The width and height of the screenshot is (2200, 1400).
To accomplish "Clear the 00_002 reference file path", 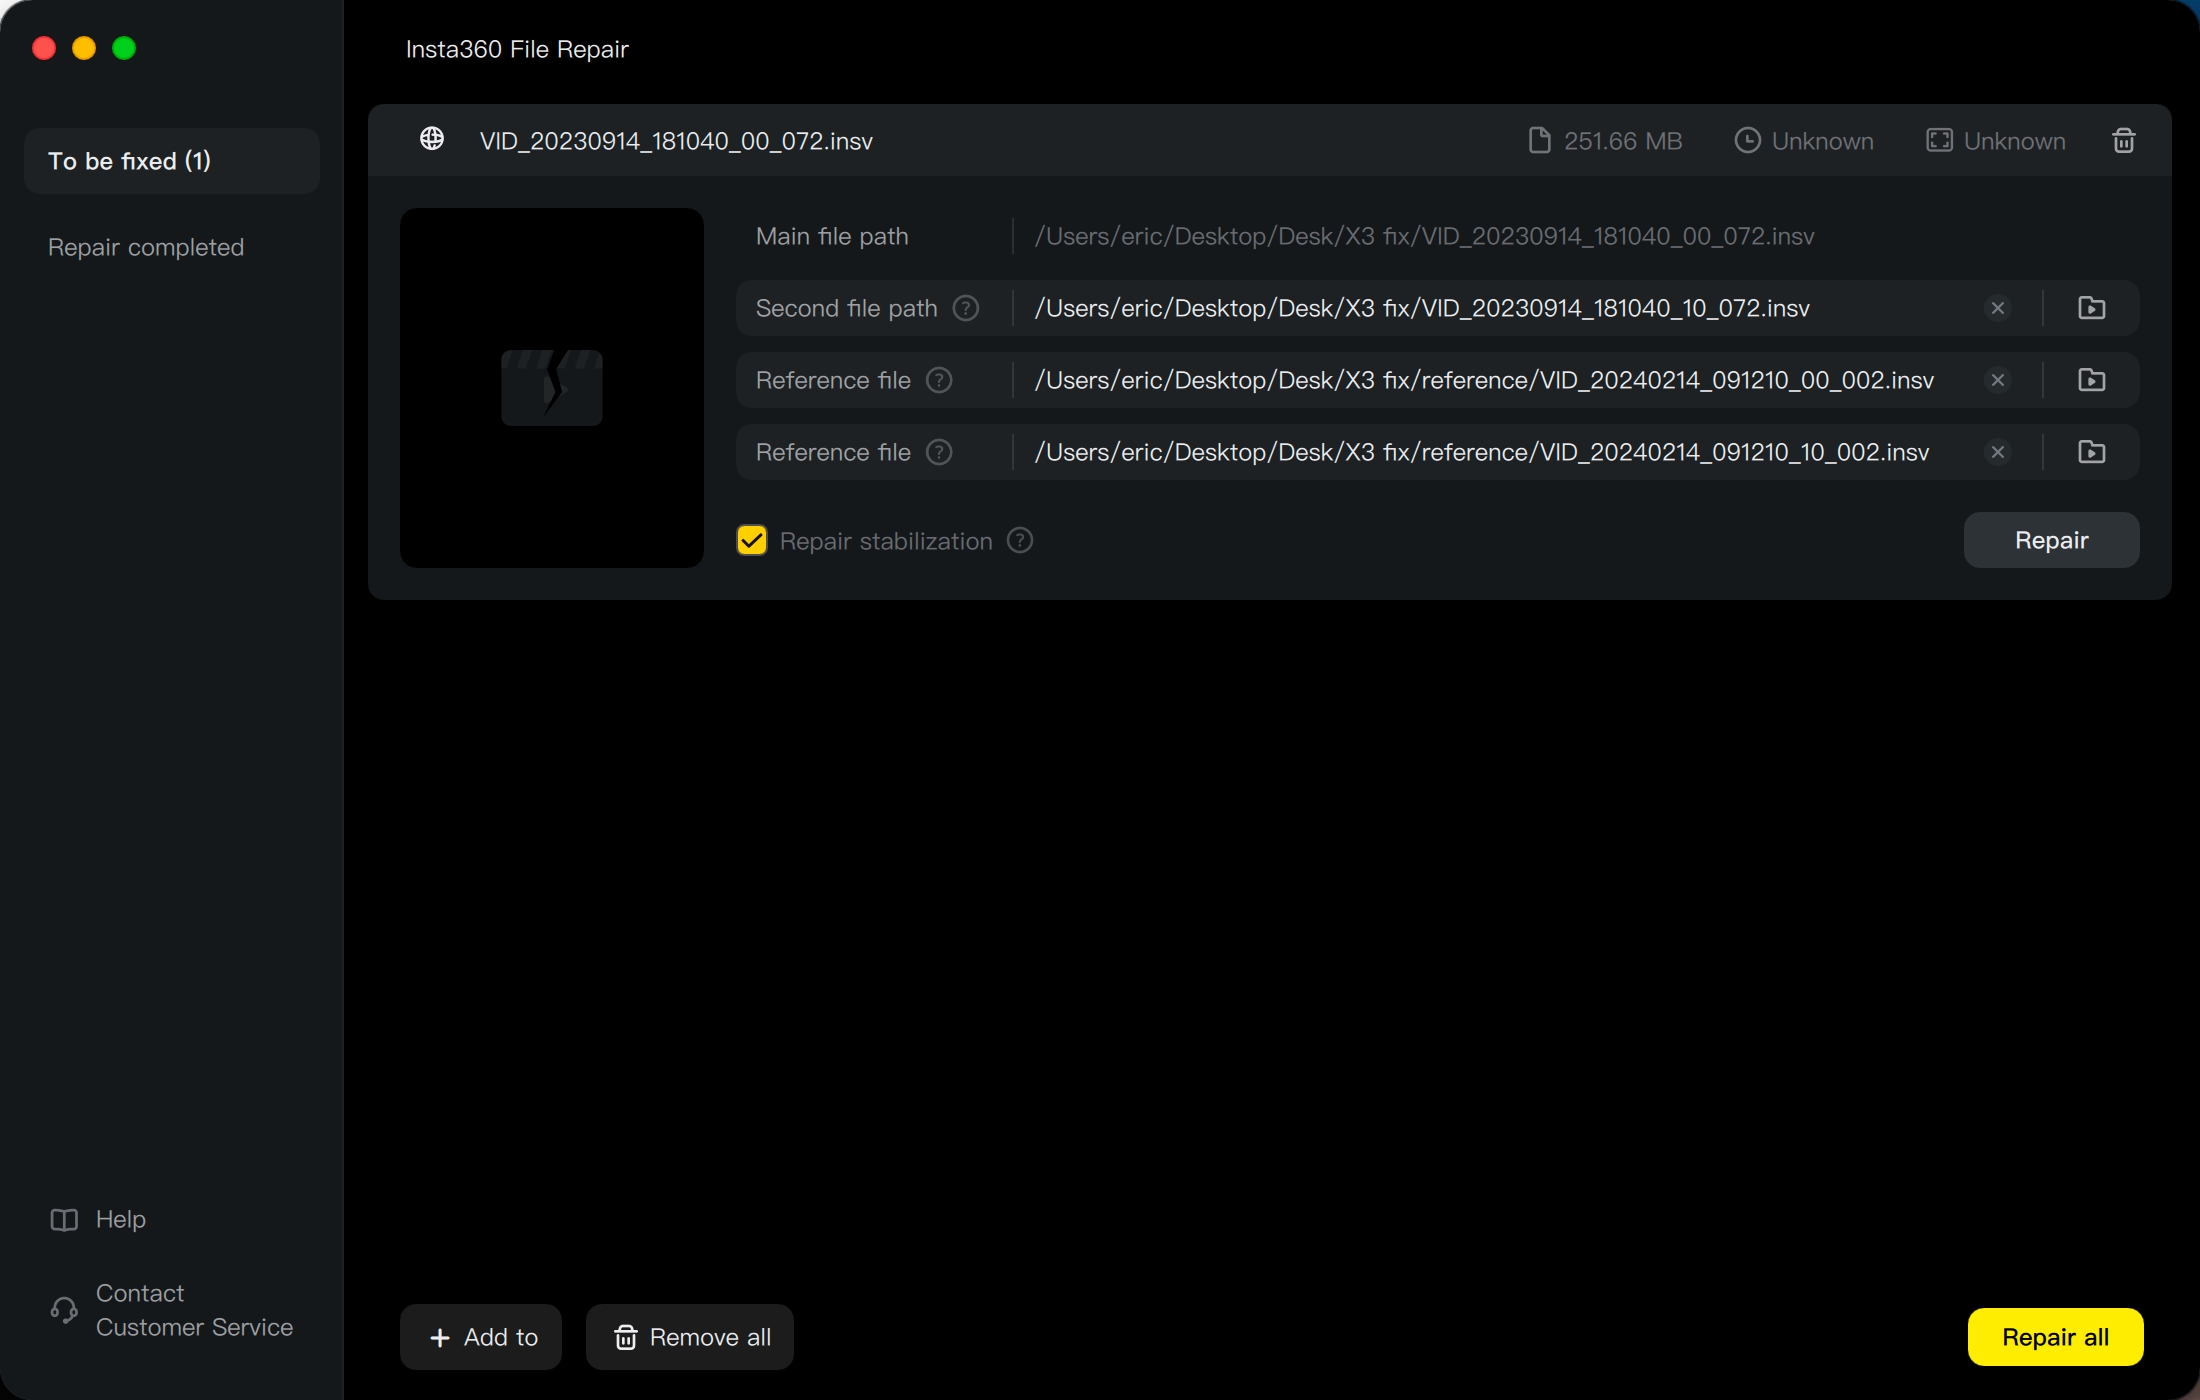I will coord(1998,380).
